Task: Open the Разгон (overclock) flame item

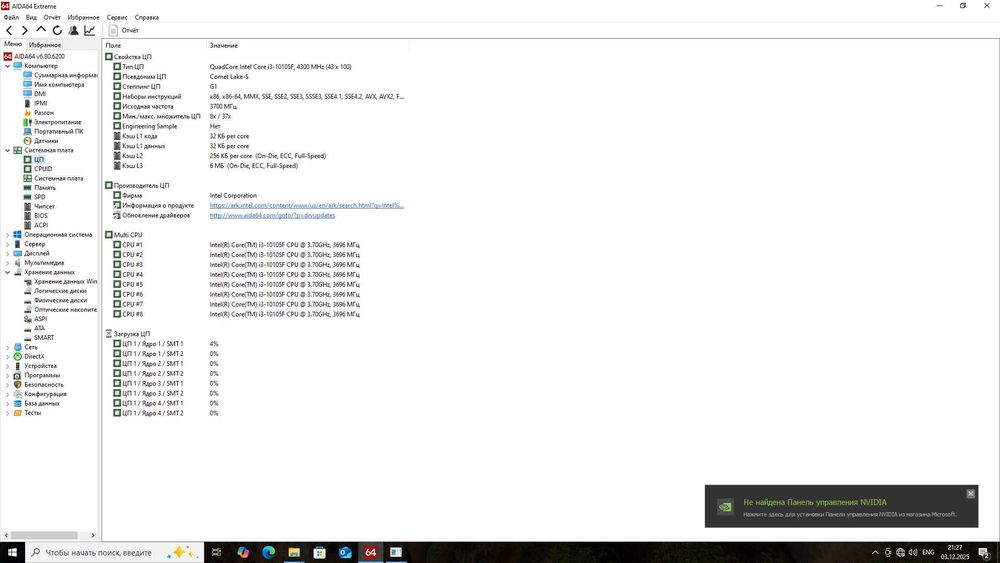Action: coord(38,113)
